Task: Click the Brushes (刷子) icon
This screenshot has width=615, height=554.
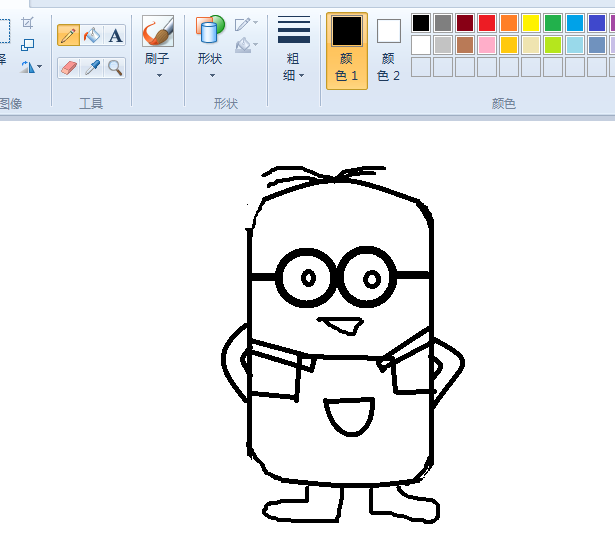Action: pyautogui.click(x=158, y=31)
